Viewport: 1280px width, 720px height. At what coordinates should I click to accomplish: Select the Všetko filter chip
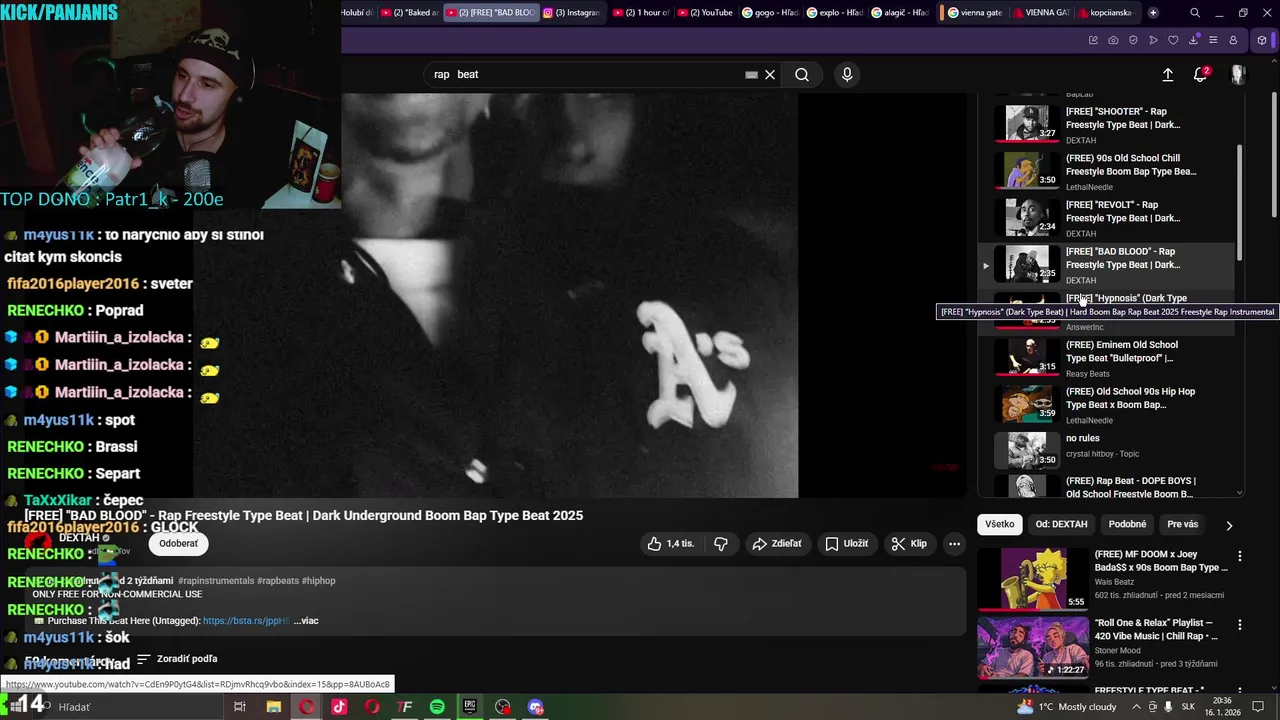pos(999,525)
